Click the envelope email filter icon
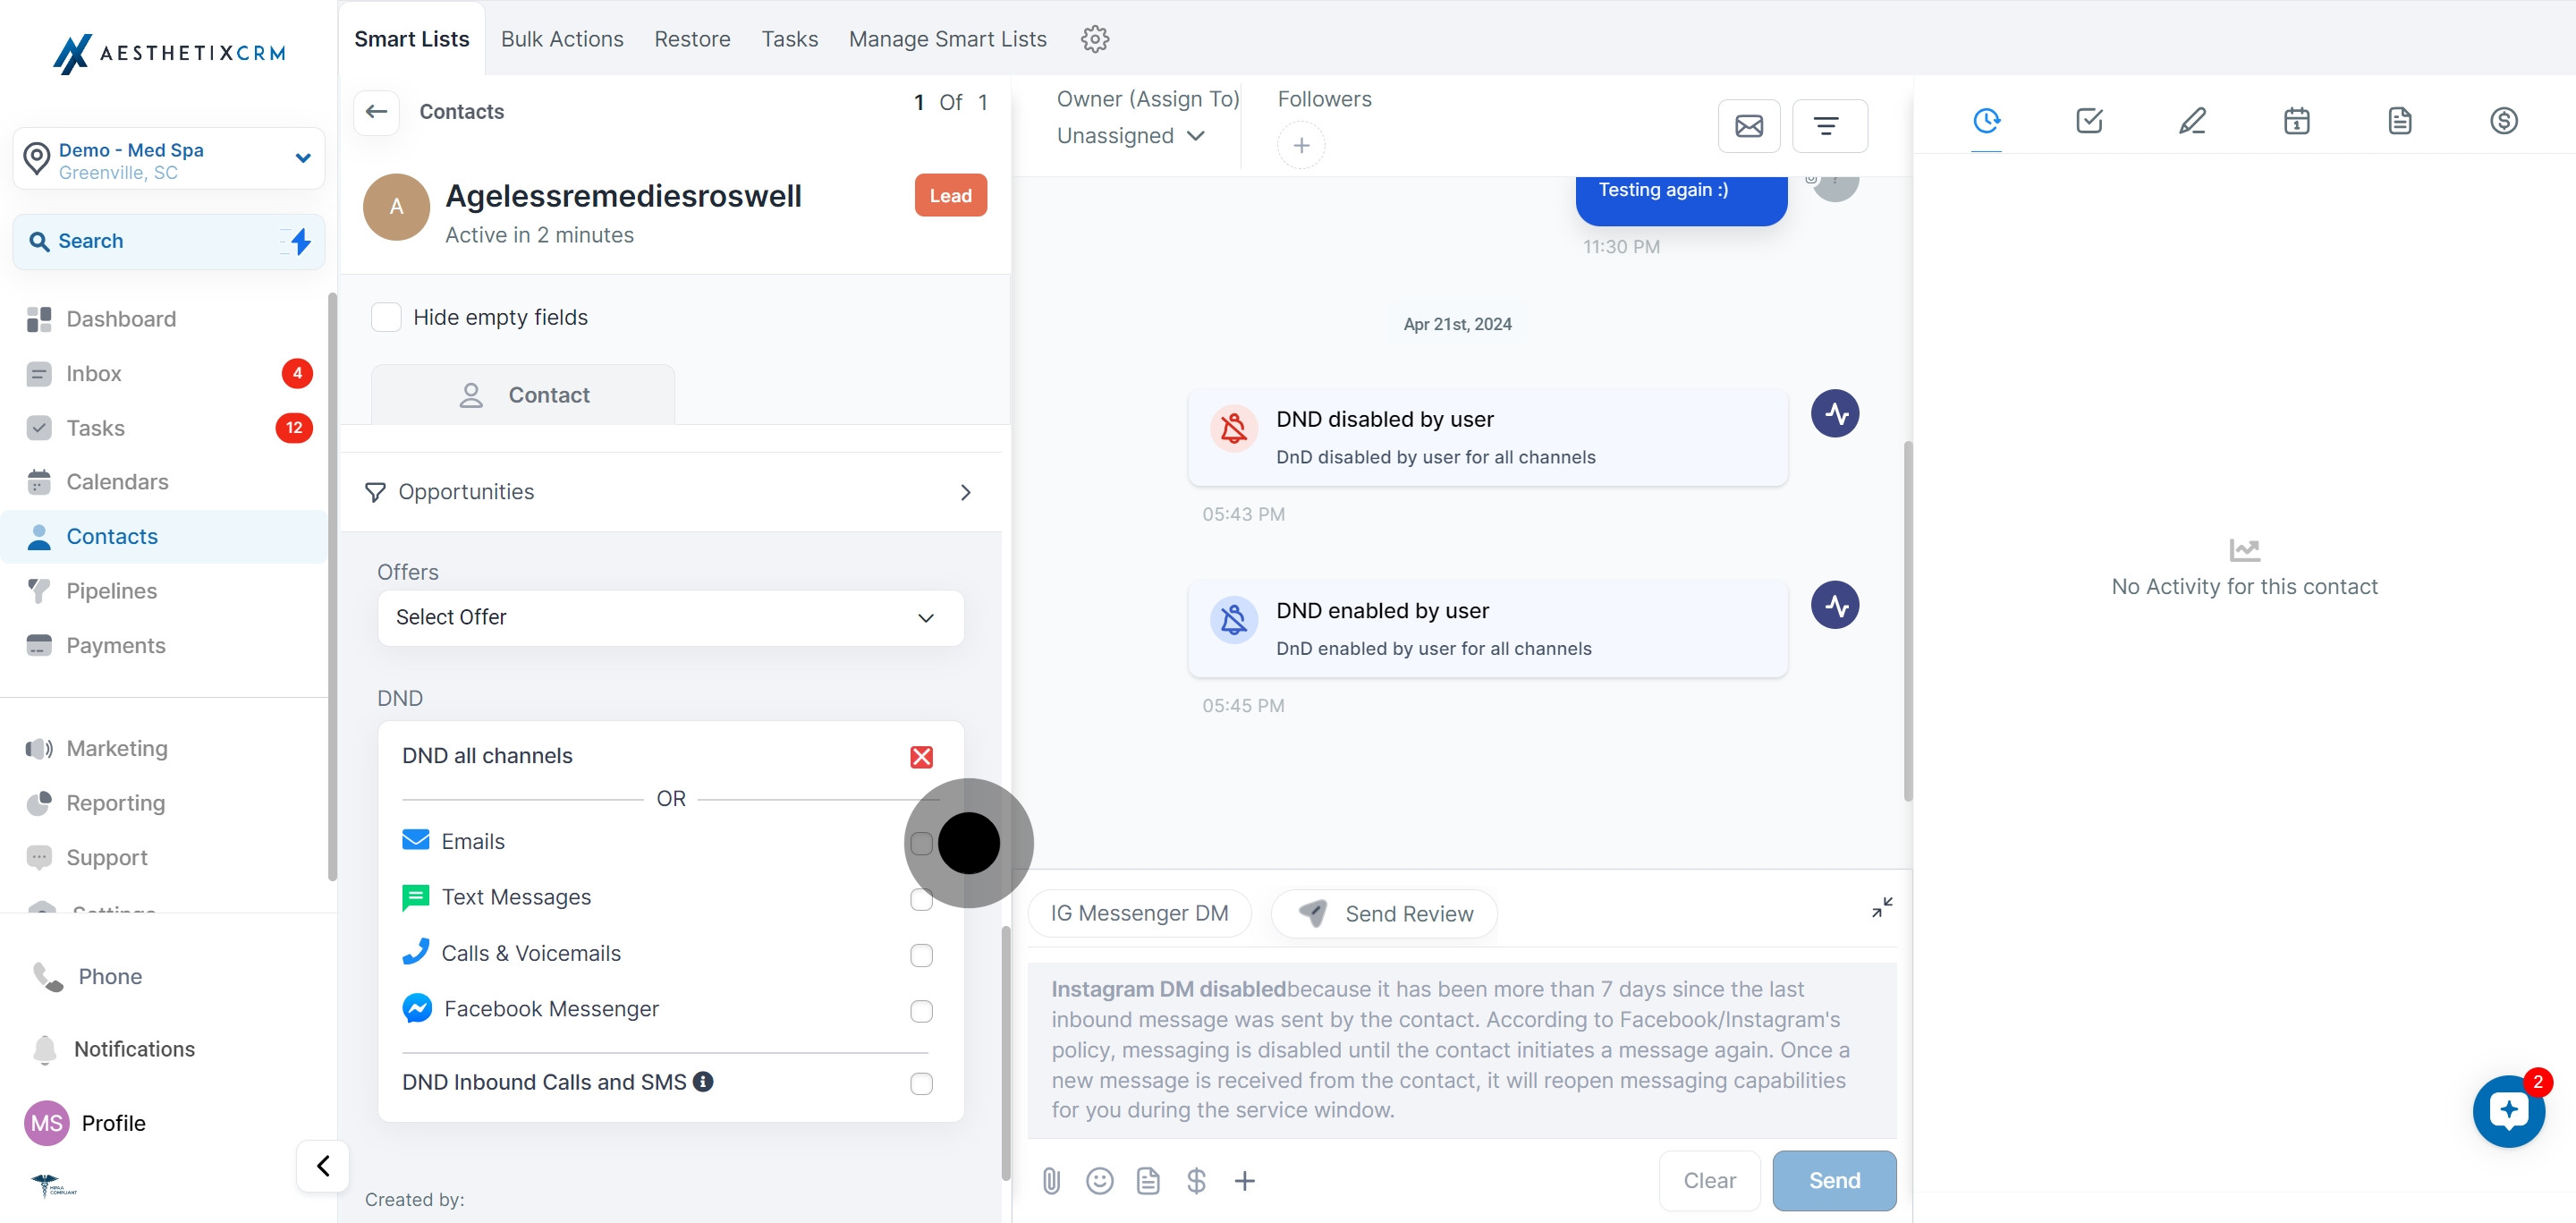This screenshot has height=1223, width=2576. coord(1748,126)
